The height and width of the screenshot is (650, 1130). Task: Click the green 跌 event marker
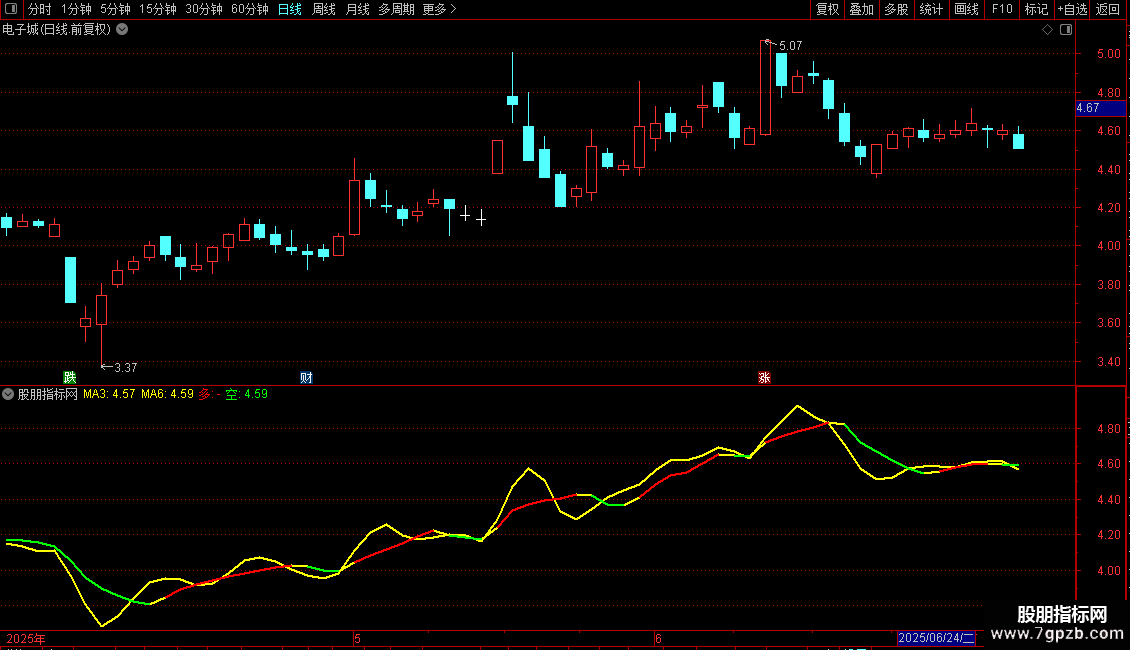pos(70,378)
